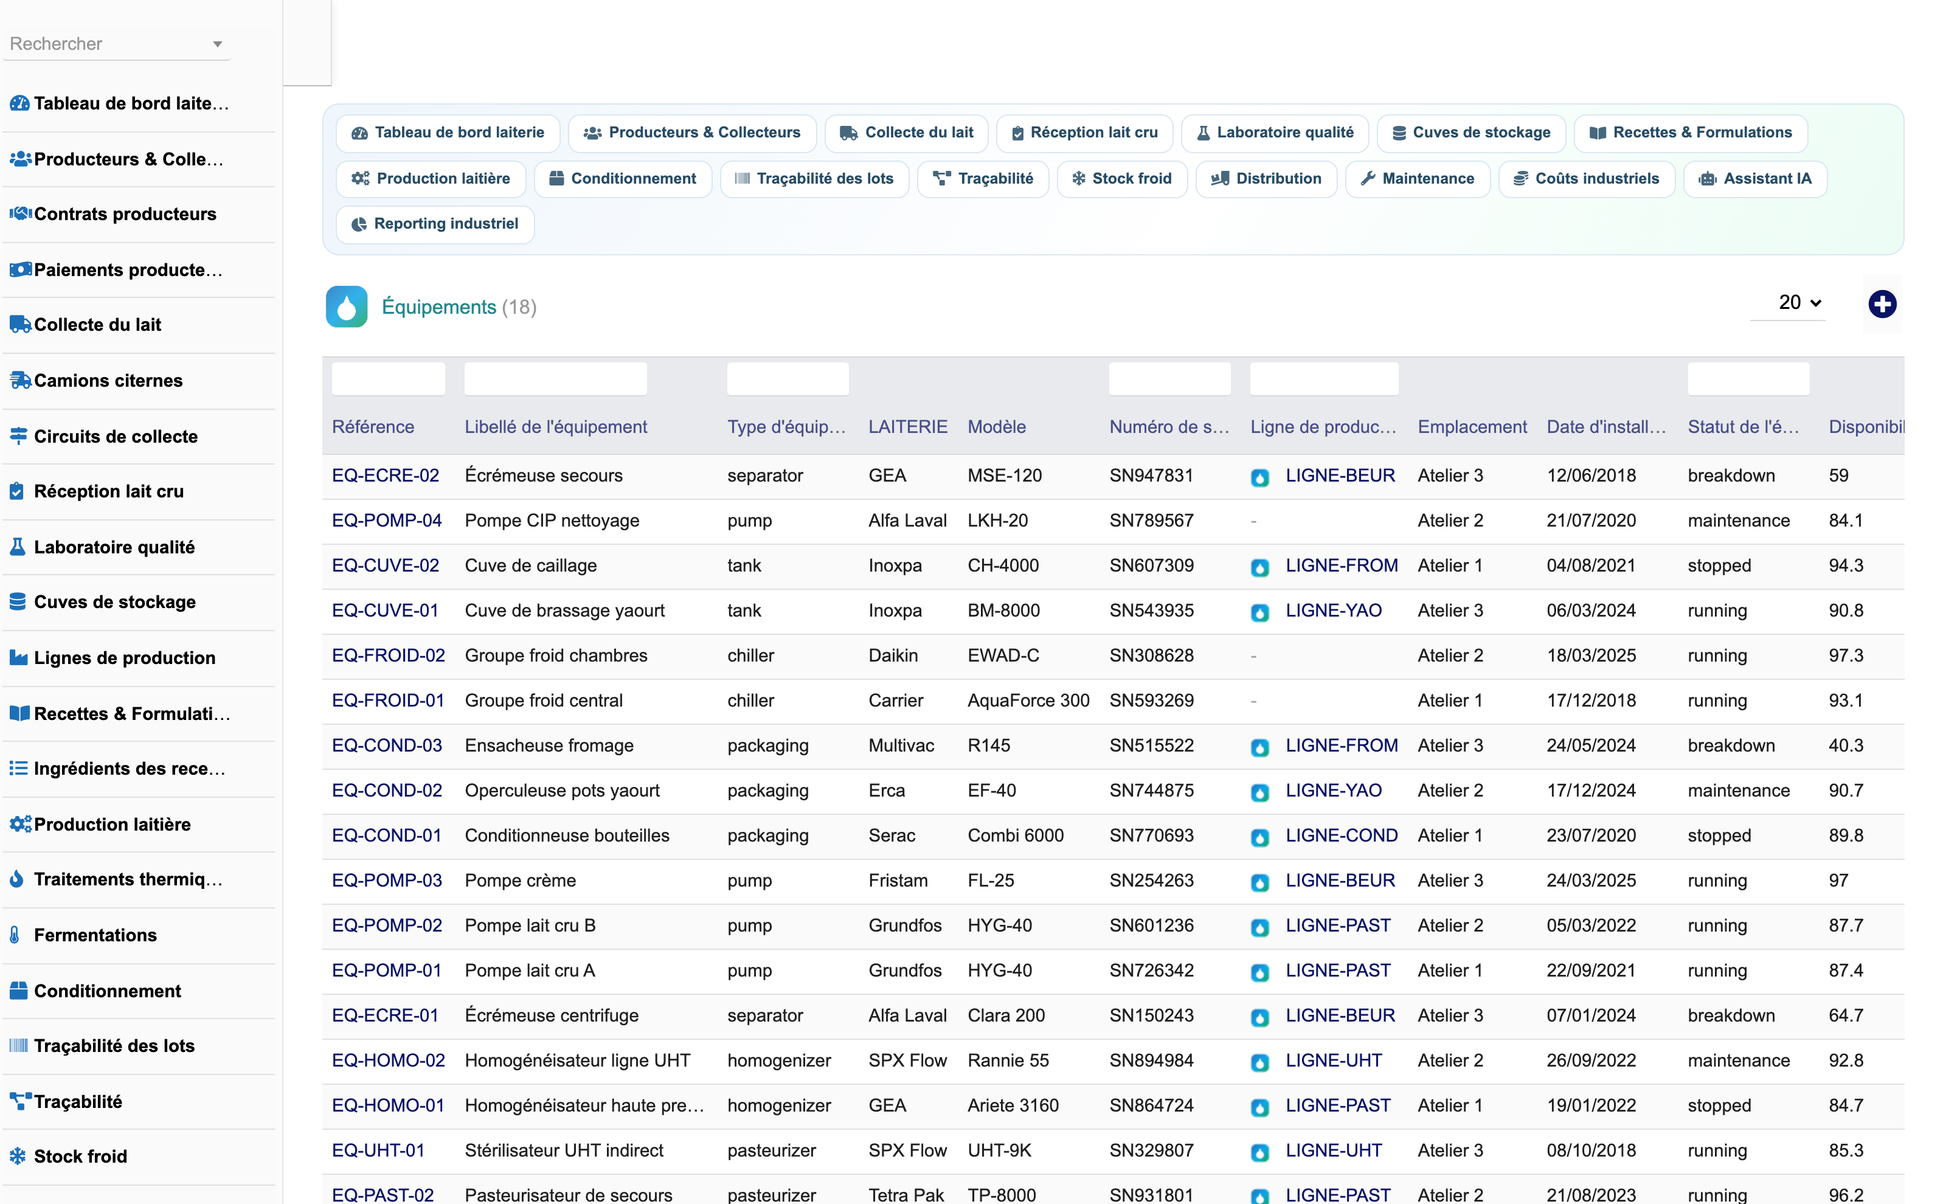The height and width of the screenshot is (1204, 1946).
Task: Click the Type d'équipement filter input
Action: click(788, 379)
